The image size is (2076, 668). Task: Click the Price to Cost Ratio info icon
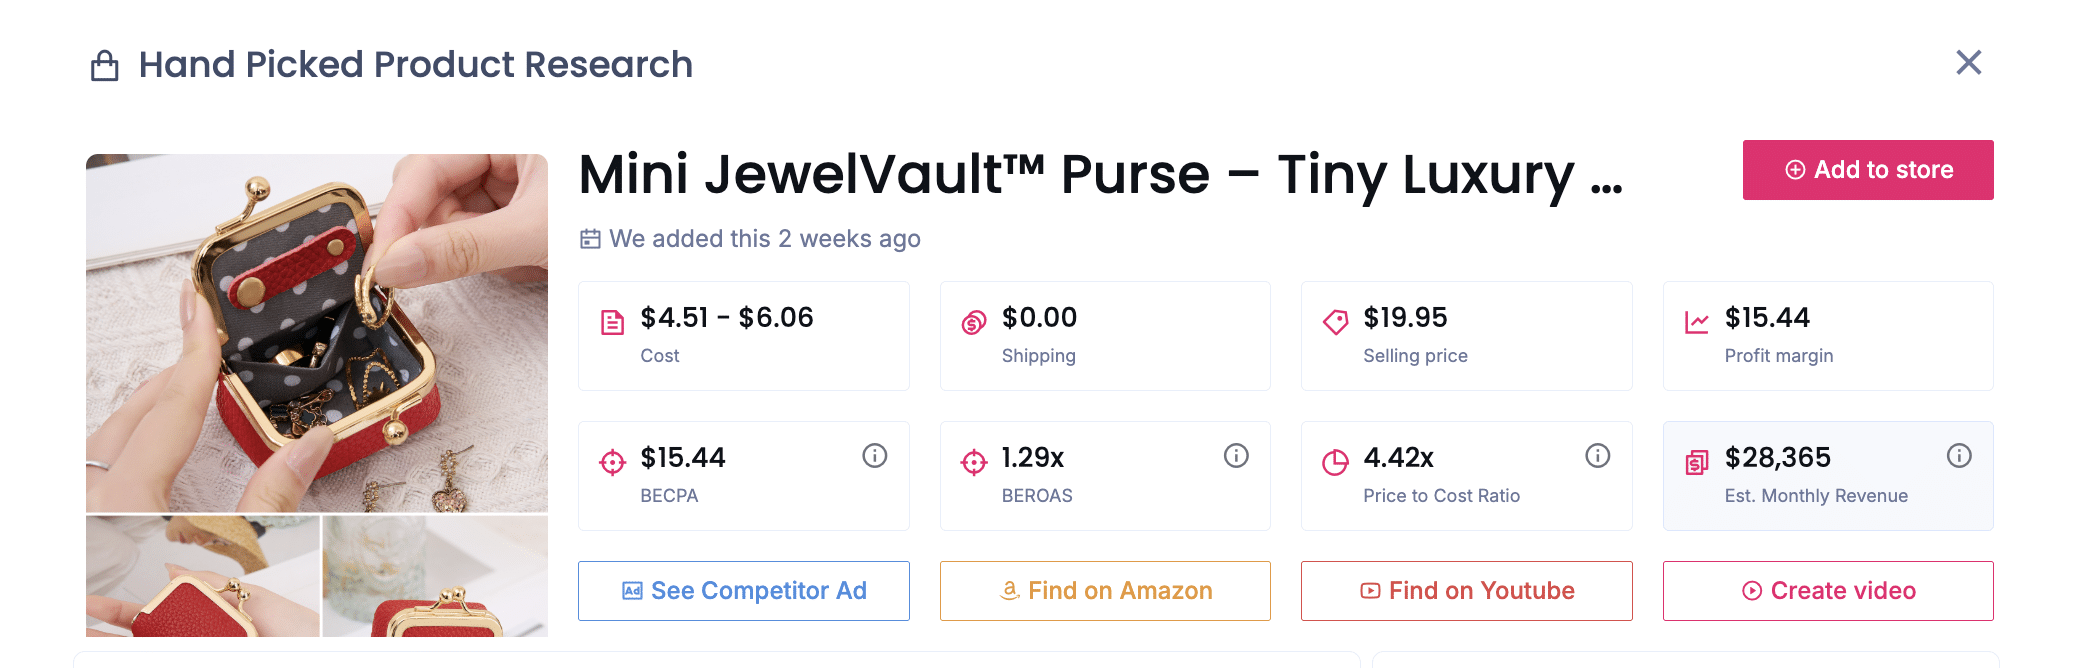point(1598,456)
